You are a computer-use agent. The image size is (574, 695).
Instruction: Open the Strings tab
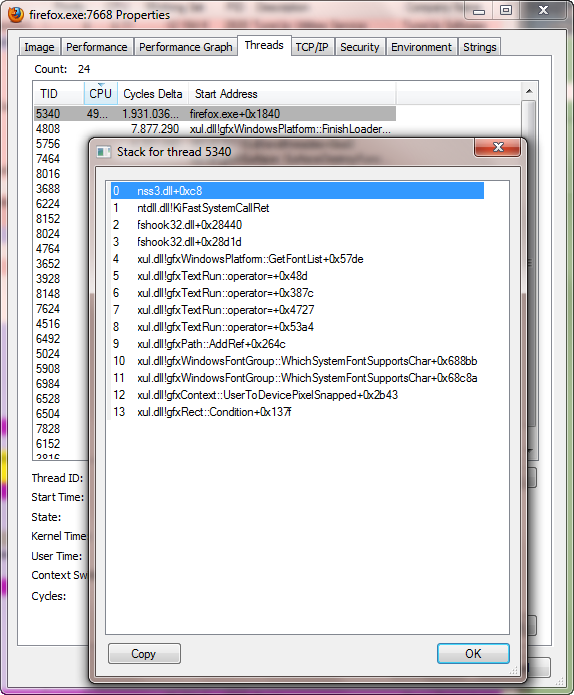[x=480, y=47]
